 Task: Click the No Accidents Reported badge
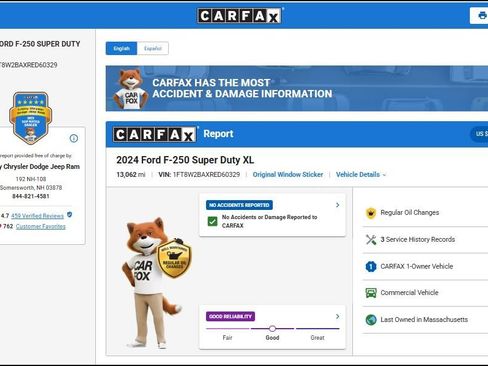239,205
